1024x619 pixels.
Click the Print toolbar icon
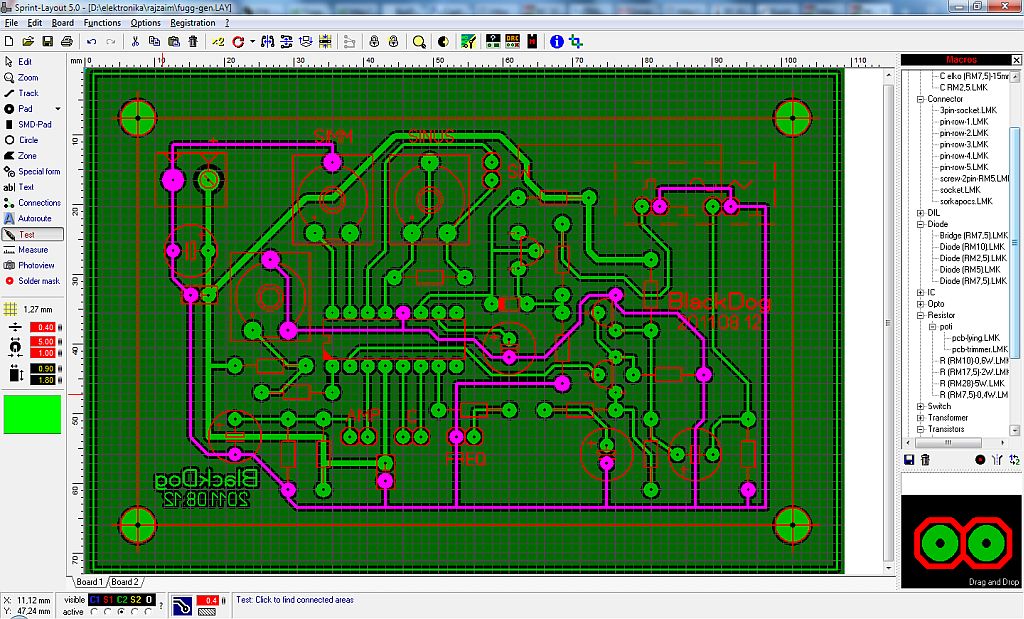[x=66, y=42]
